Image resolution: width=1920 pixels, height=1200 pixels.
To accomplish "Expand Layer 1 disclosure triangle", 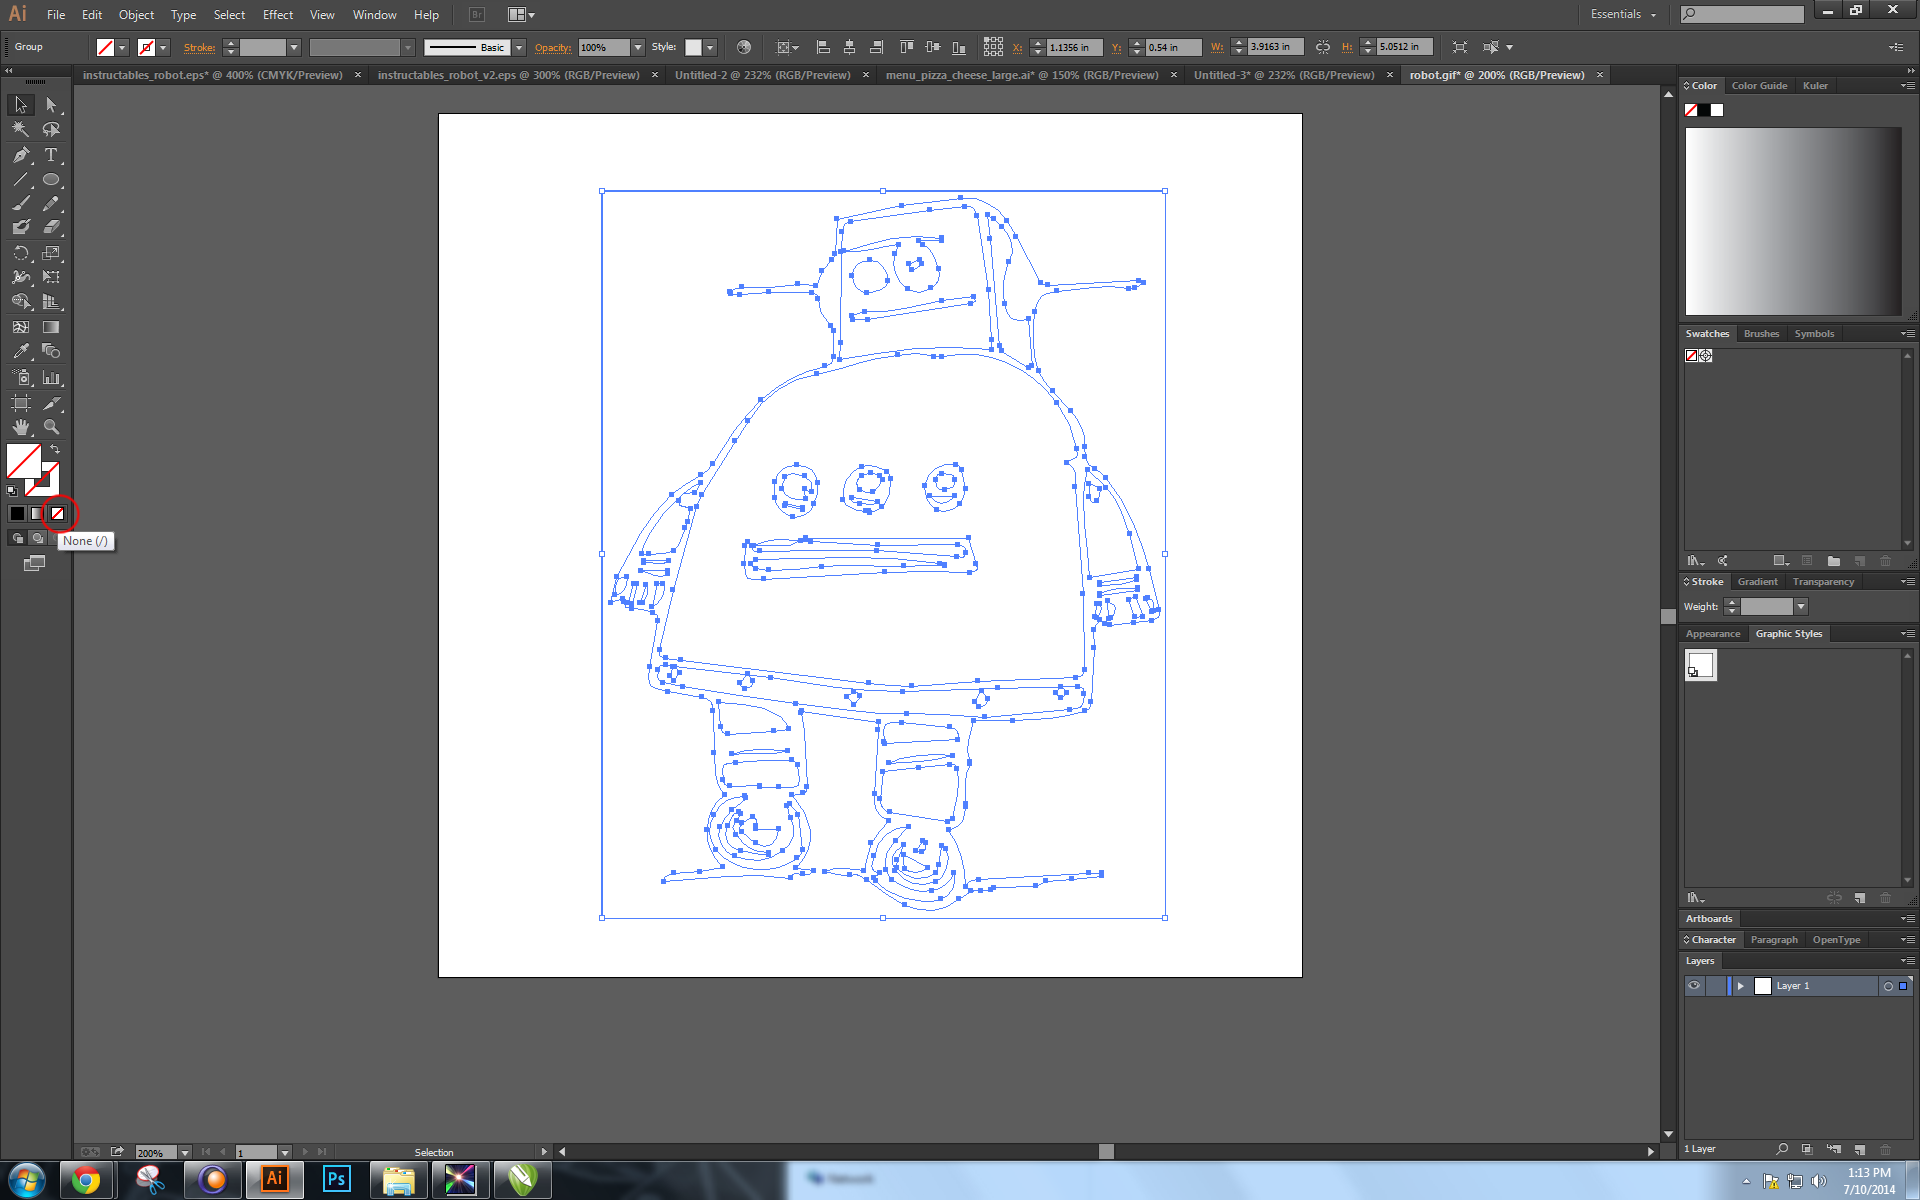I will pyautogui.click(x=1741, y=986).
